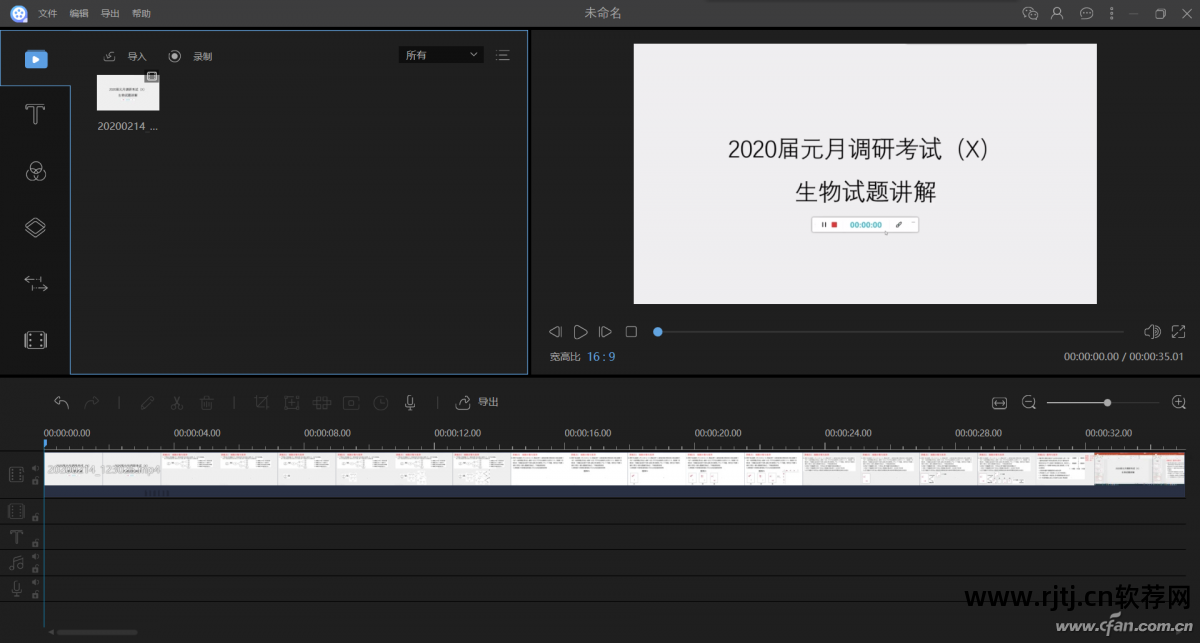Click the 导入 import button

coord(126,57)
